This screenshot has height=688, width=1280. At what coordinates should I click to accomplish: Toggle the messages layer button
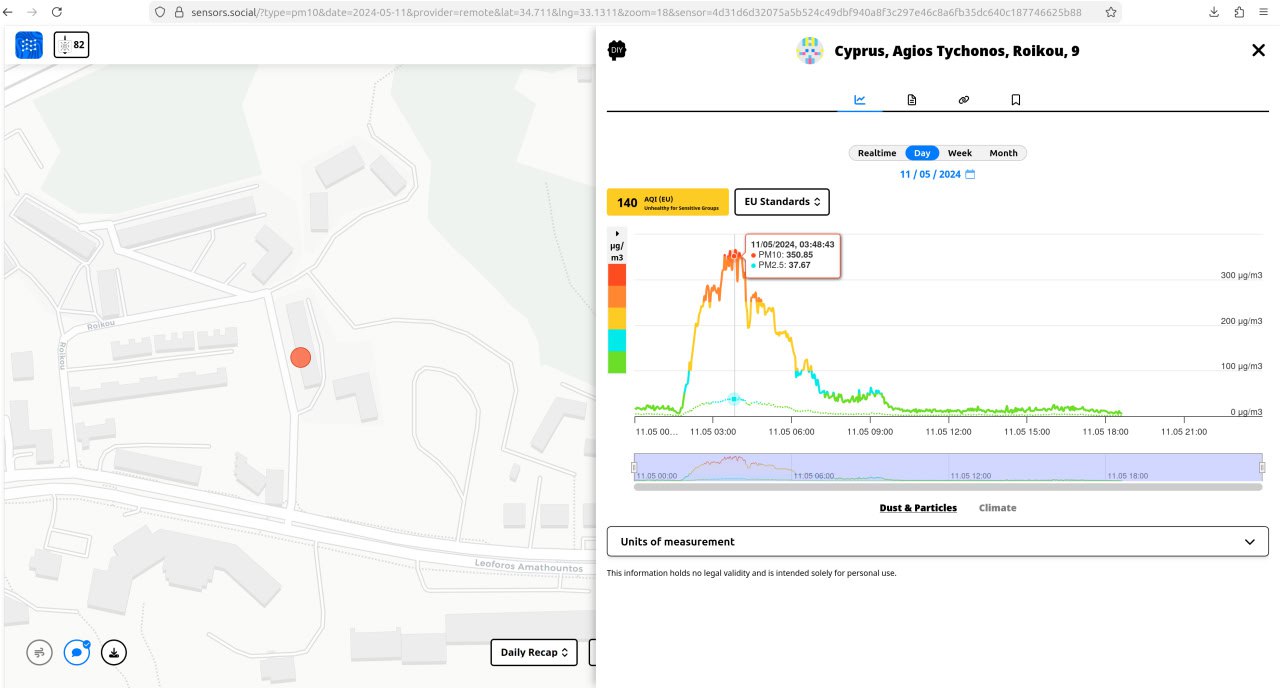77,652
